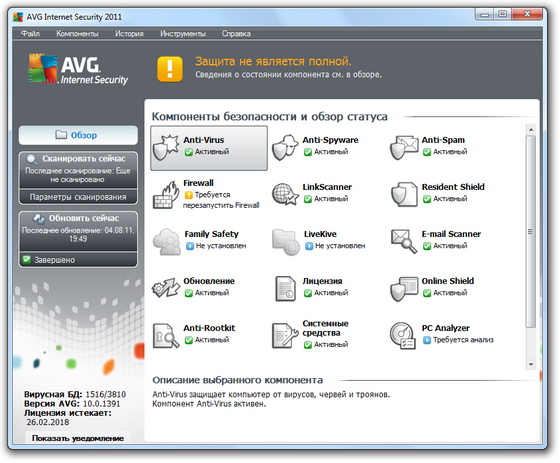Viewport: 560px width, 463px height.
Task: Open the Компоненты menu
Action: (78, 34)
